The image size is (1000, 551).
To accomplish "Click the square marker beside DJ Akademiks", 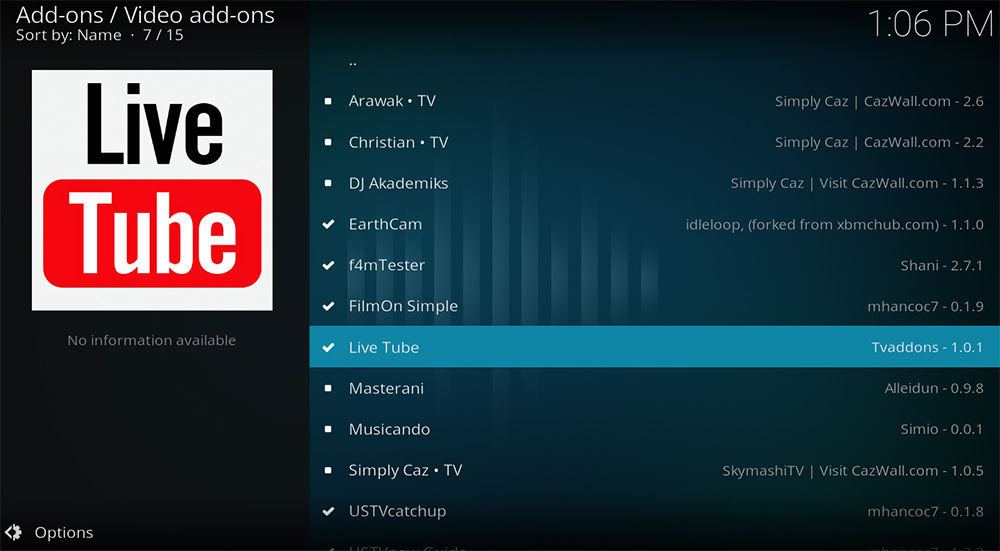I will pos(328,183).
